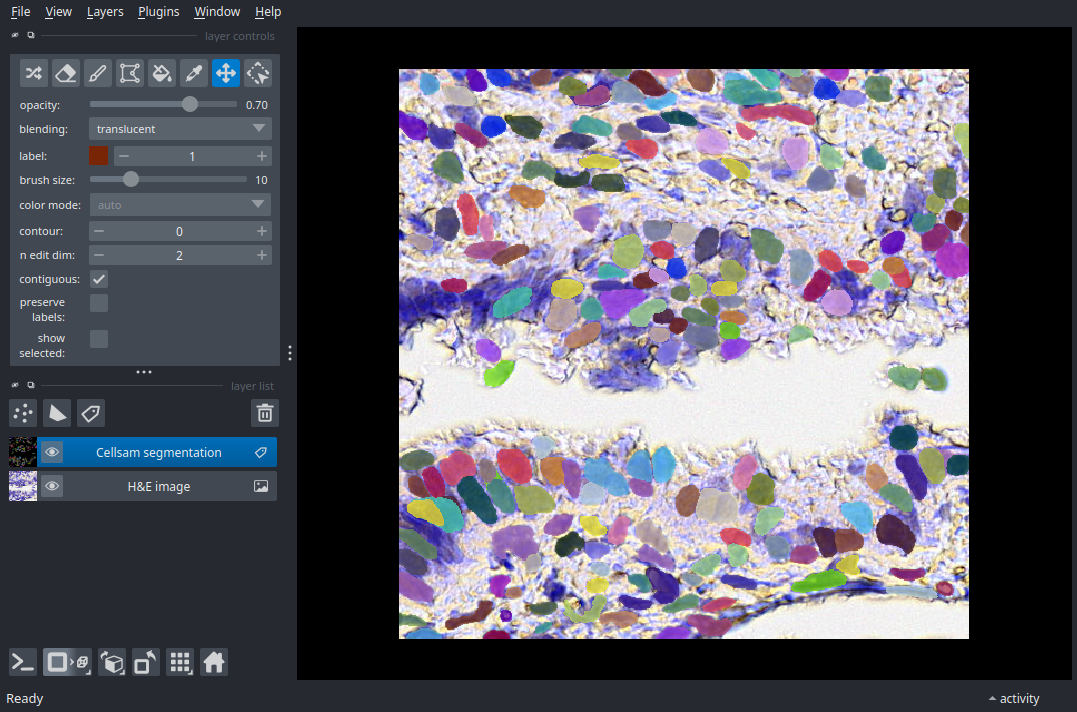Screen dimensions: 1077x712
Task: Delete selected layer with trash icon
Action: coord(265,413)
